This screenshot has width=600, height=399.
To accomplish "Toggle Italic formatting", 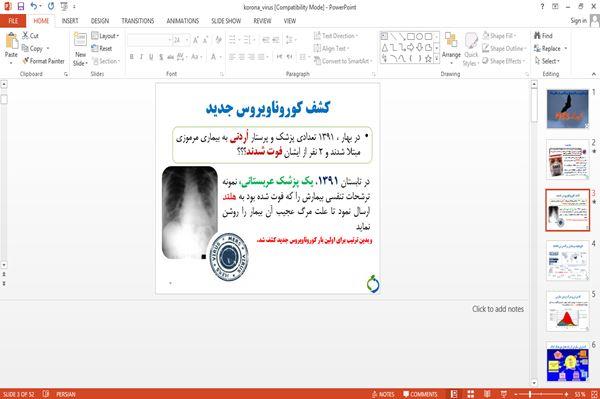I will [141, 57].
